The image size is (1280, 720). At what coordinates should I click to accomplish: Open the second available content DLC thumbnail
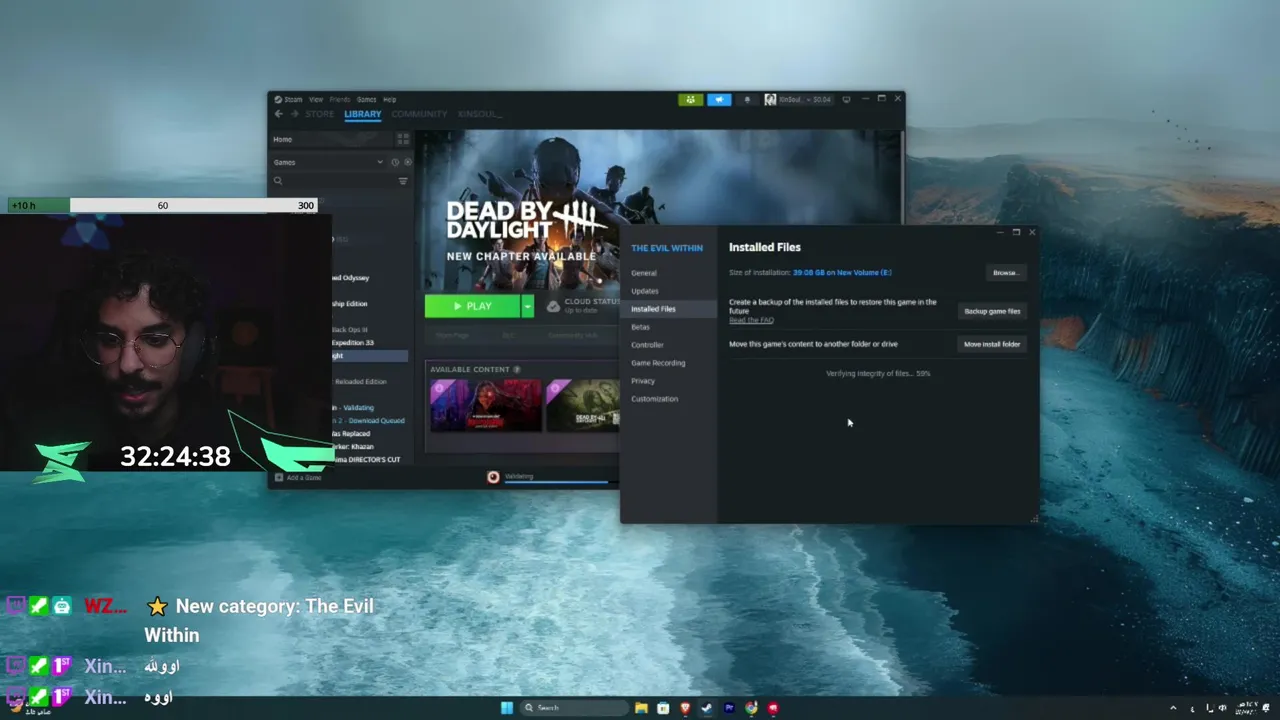(x=583, y=405)
